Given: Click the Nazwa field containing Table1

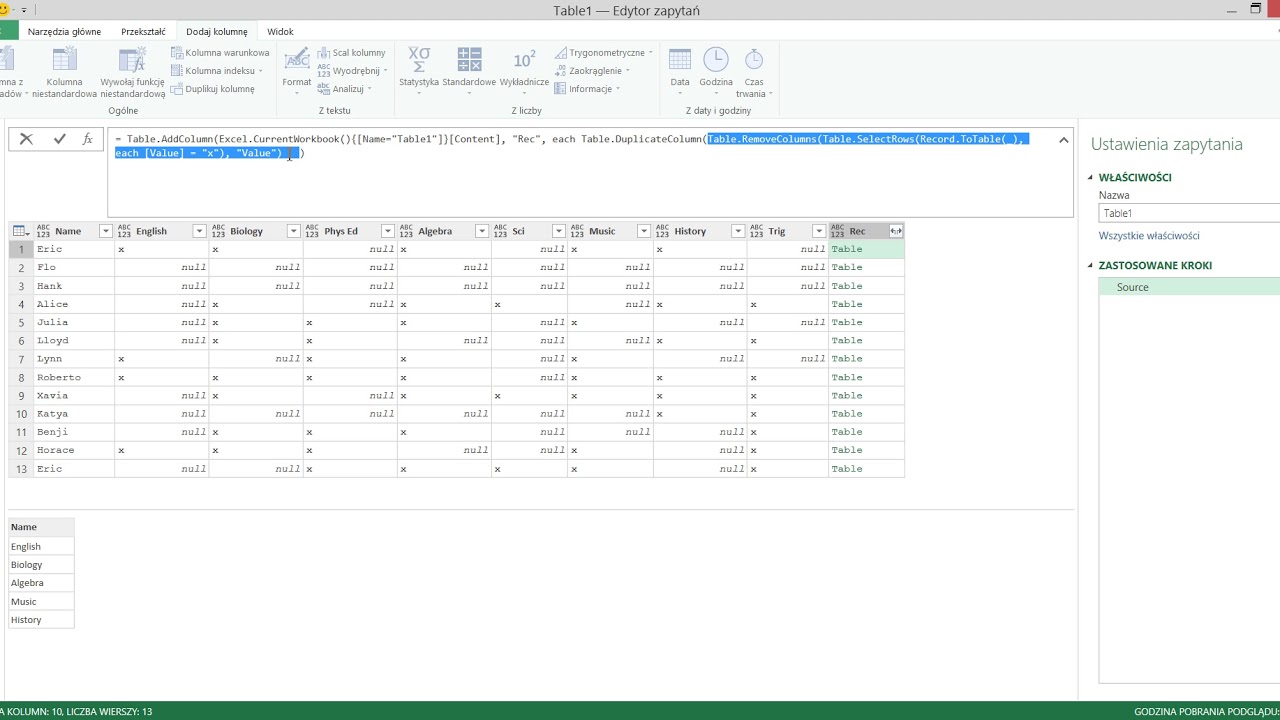Looking at the screenshot, I should 1189,213.
